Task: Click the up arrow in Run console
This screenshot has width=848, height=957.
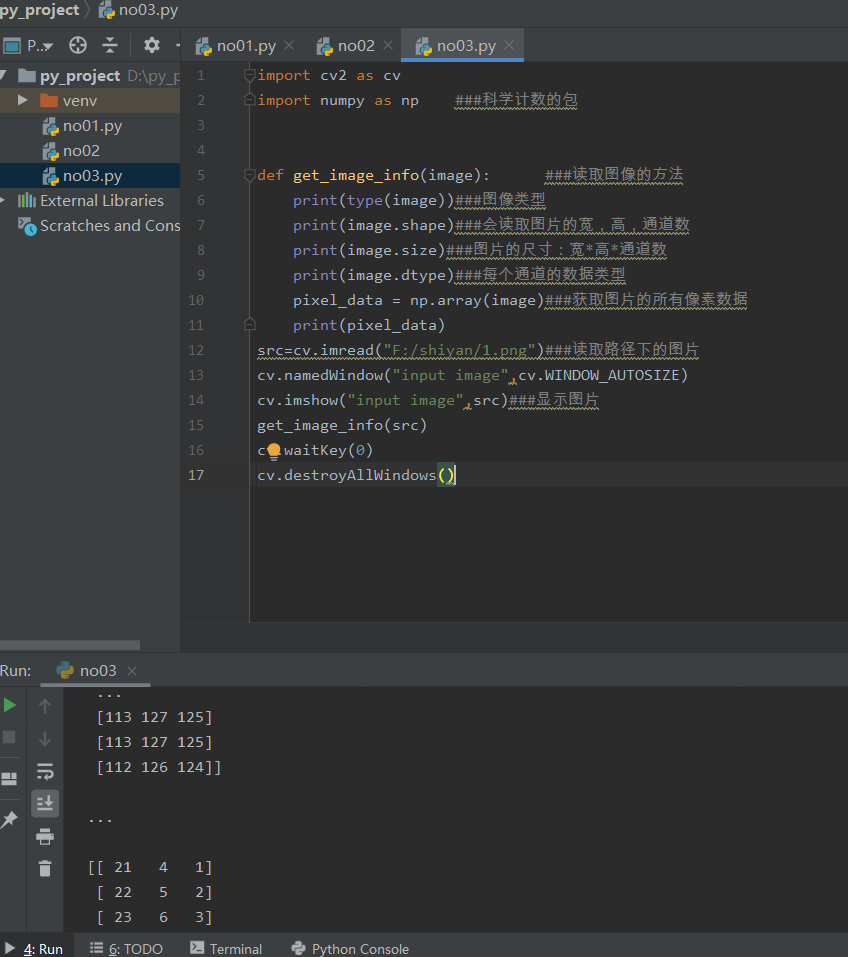Action: (45, 706)
